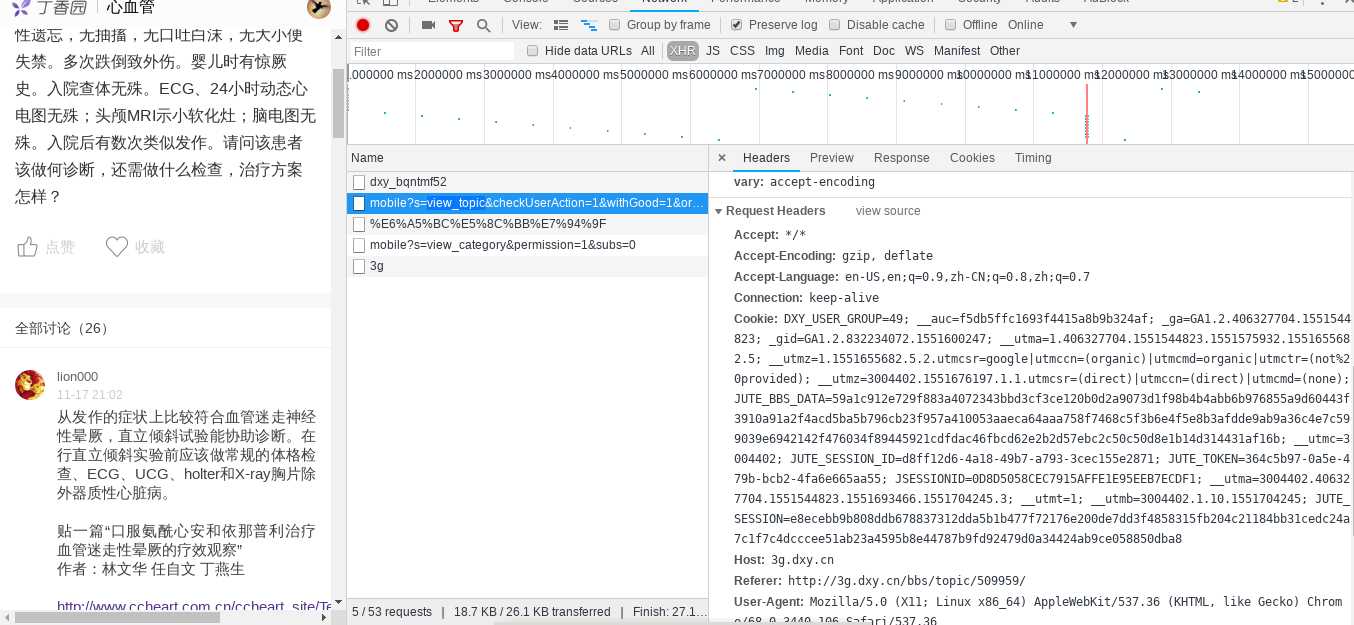
Task: Stop recording network log
Action: 363,25
